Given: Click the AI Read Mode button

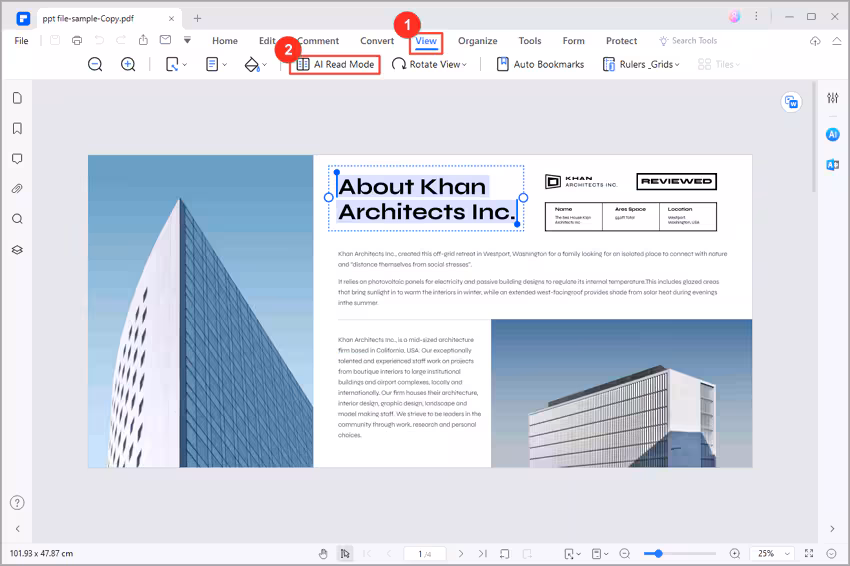Looking at the screenshot, I should pos(334,64).
